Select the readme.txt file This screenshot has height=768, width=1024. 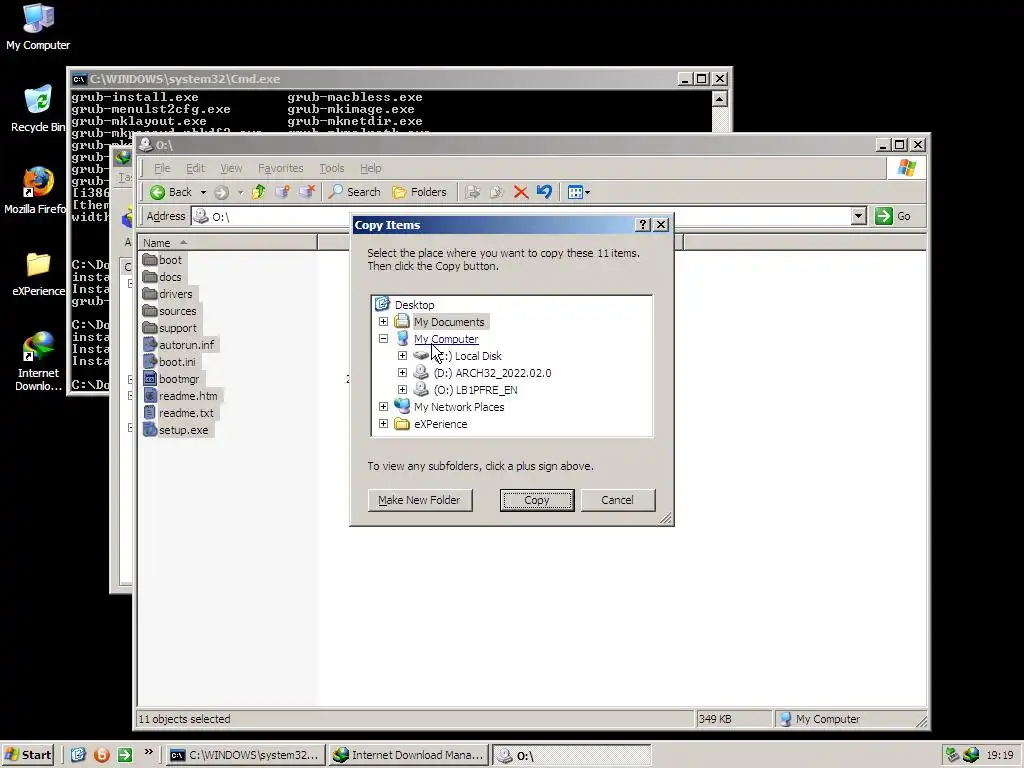179,413
